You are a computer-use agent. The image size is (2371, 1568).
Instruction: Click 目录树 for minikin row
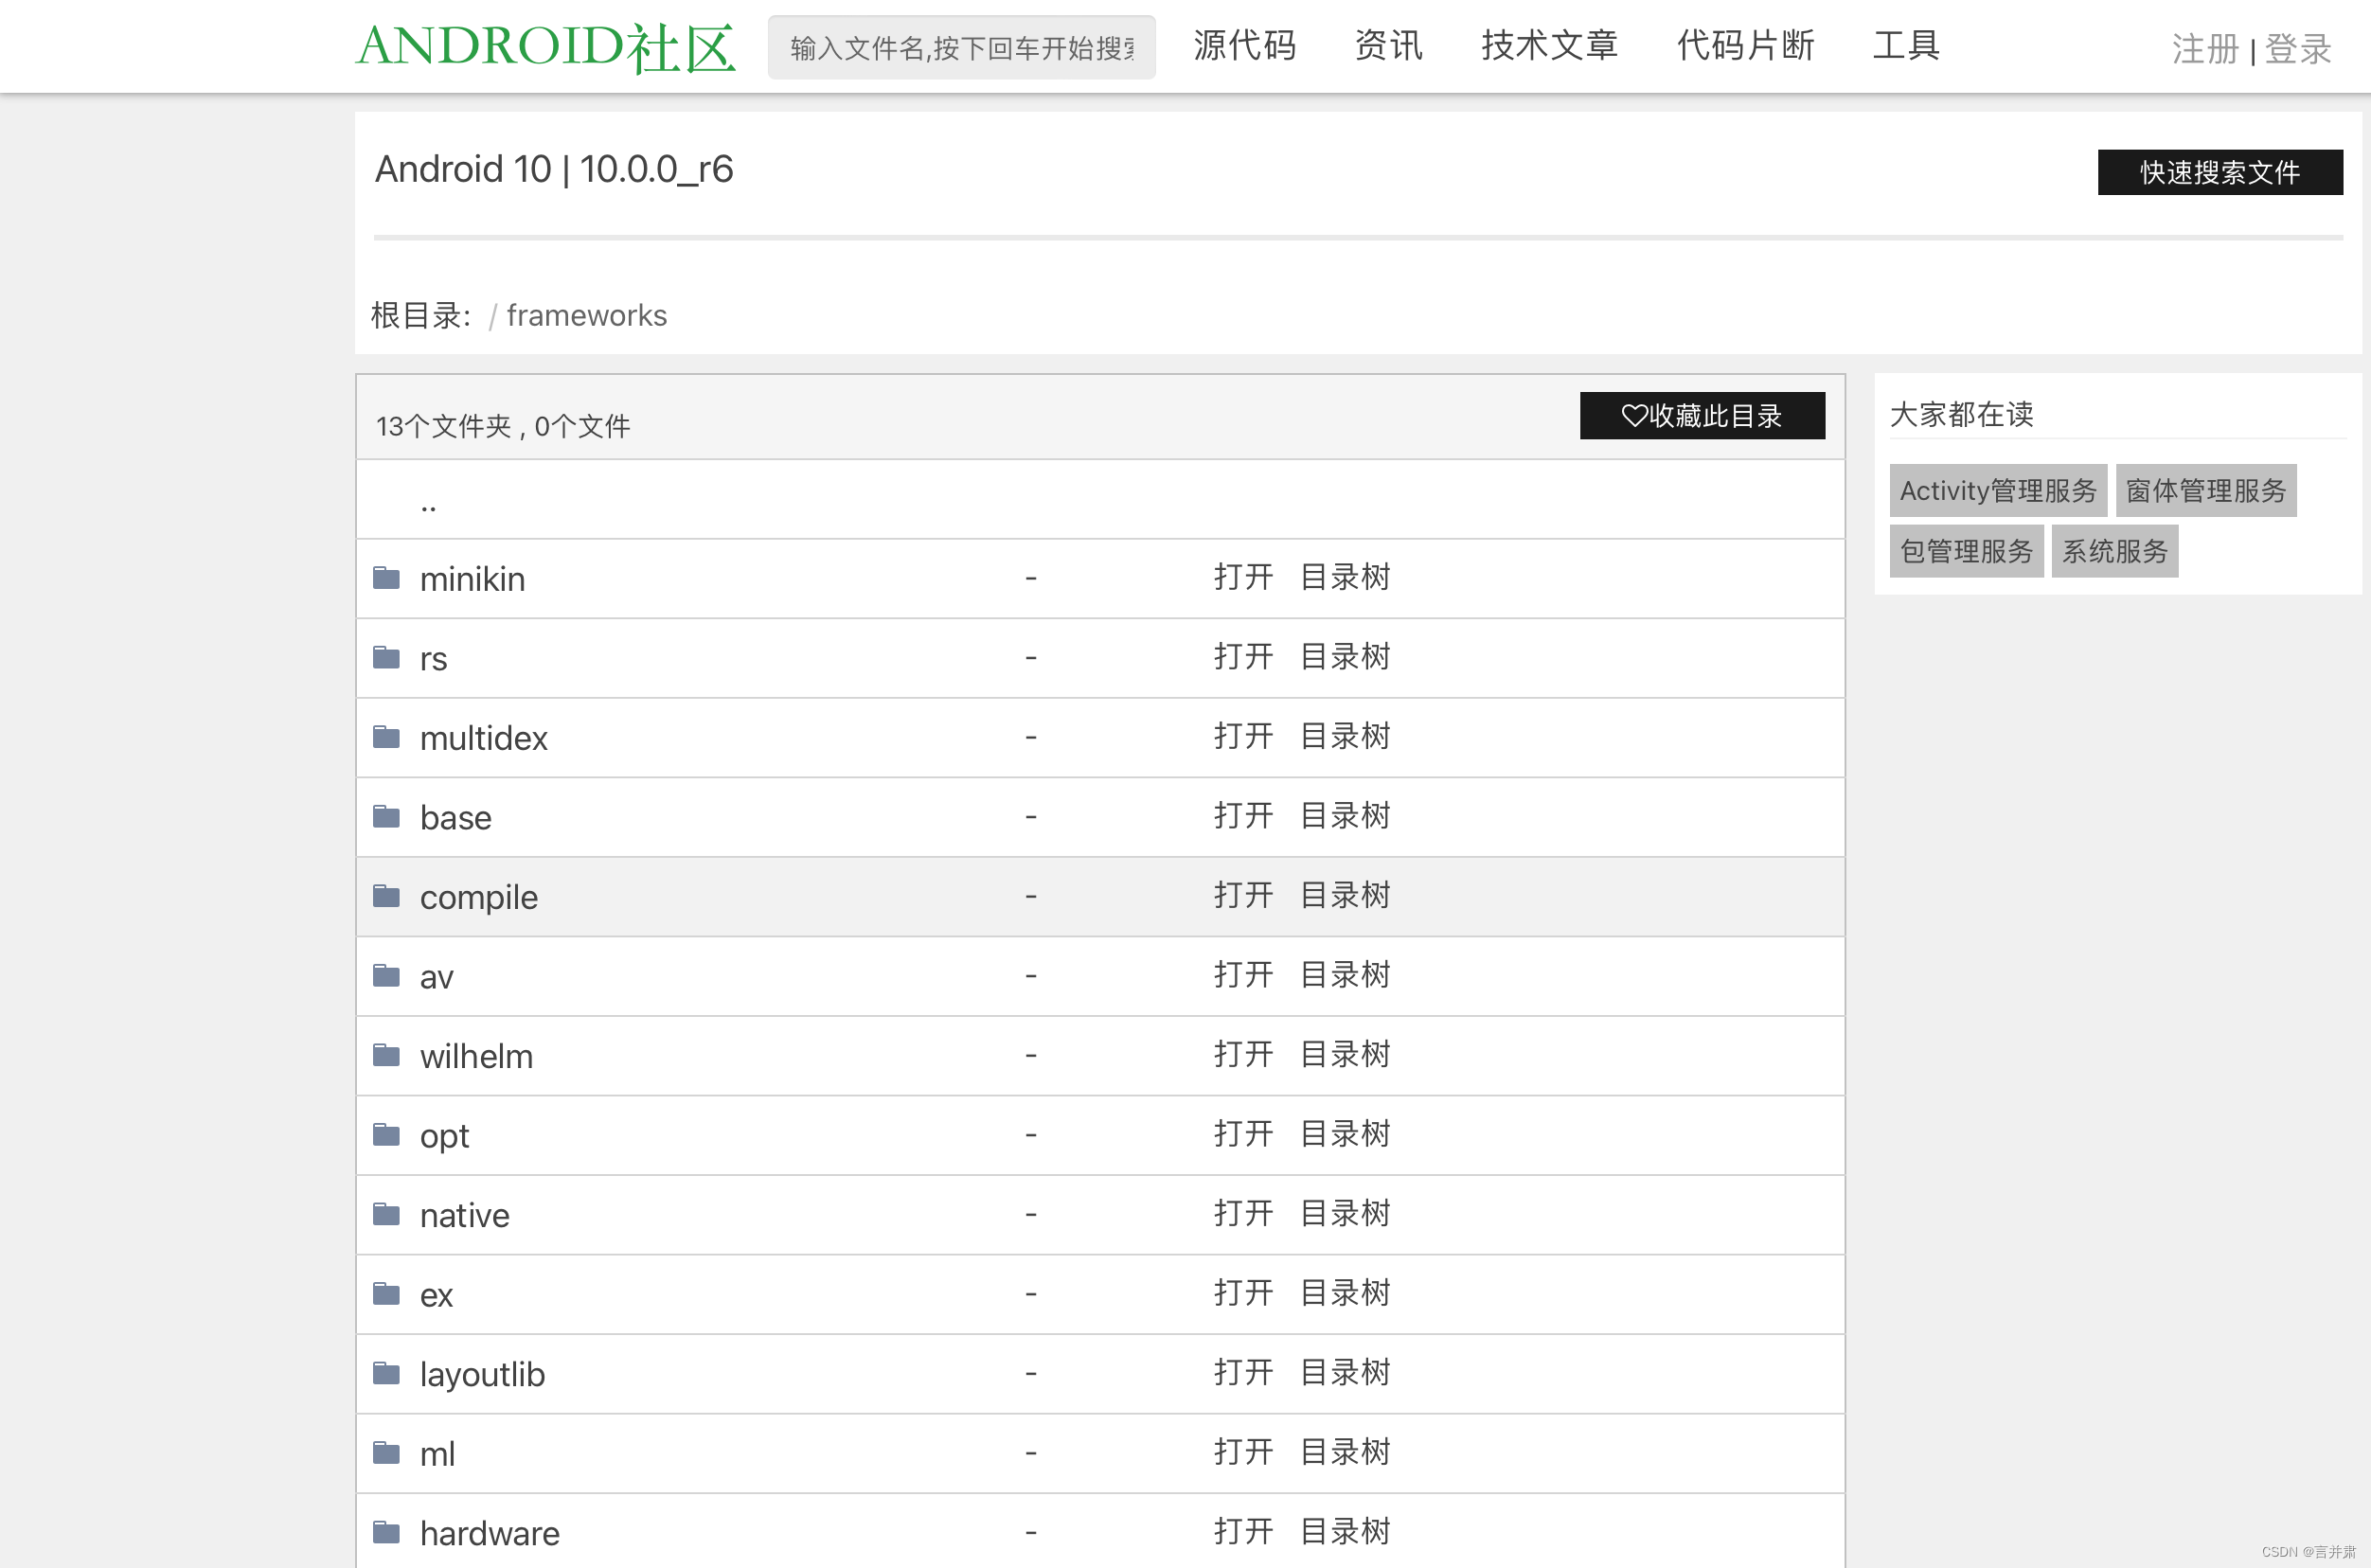click(x=1345, y=577)
